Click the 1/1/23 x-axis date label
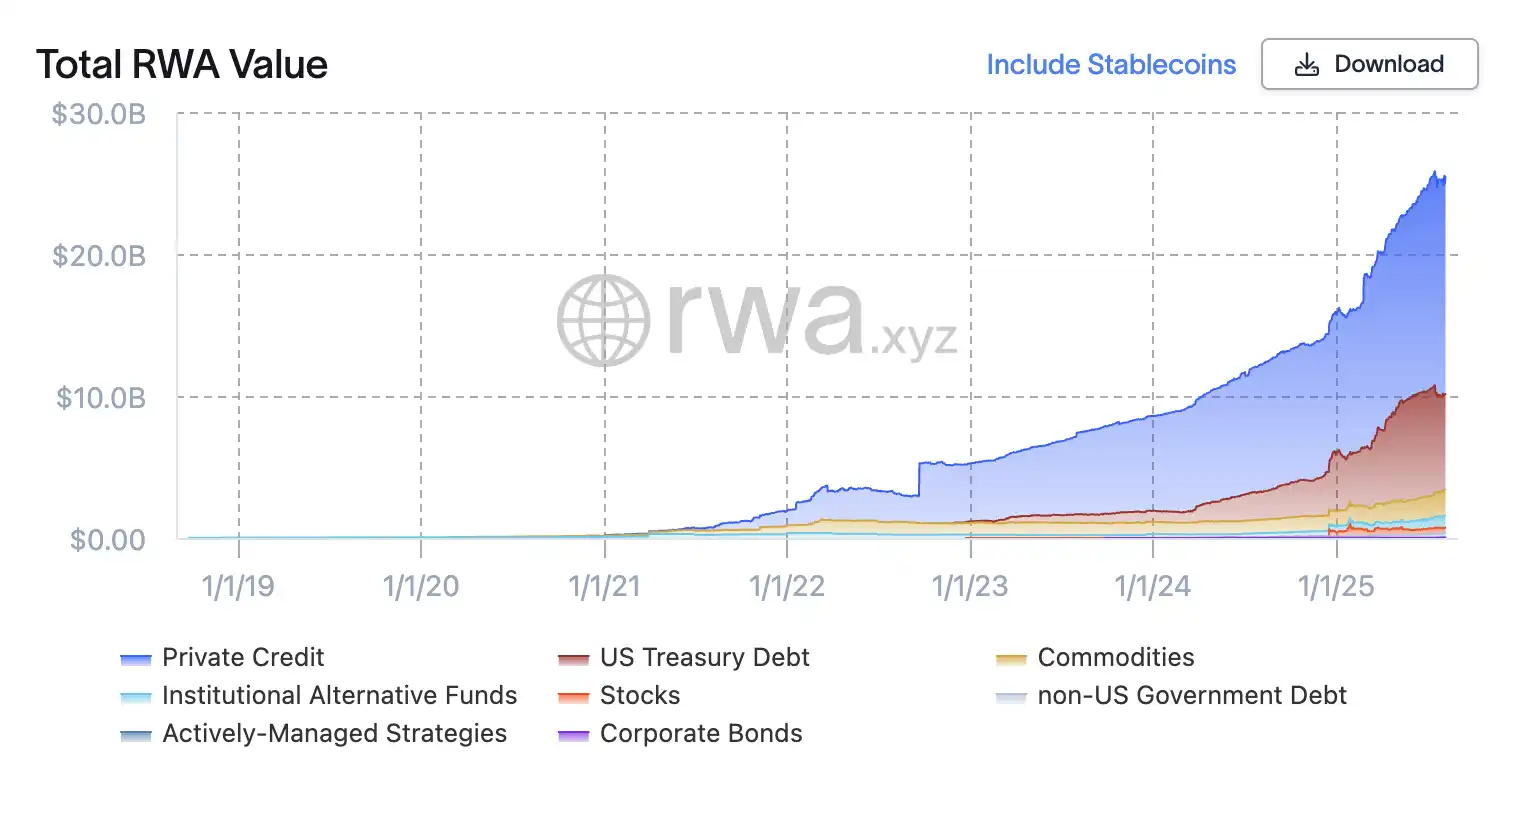The image size is (1516, 822). click(969, 586)
